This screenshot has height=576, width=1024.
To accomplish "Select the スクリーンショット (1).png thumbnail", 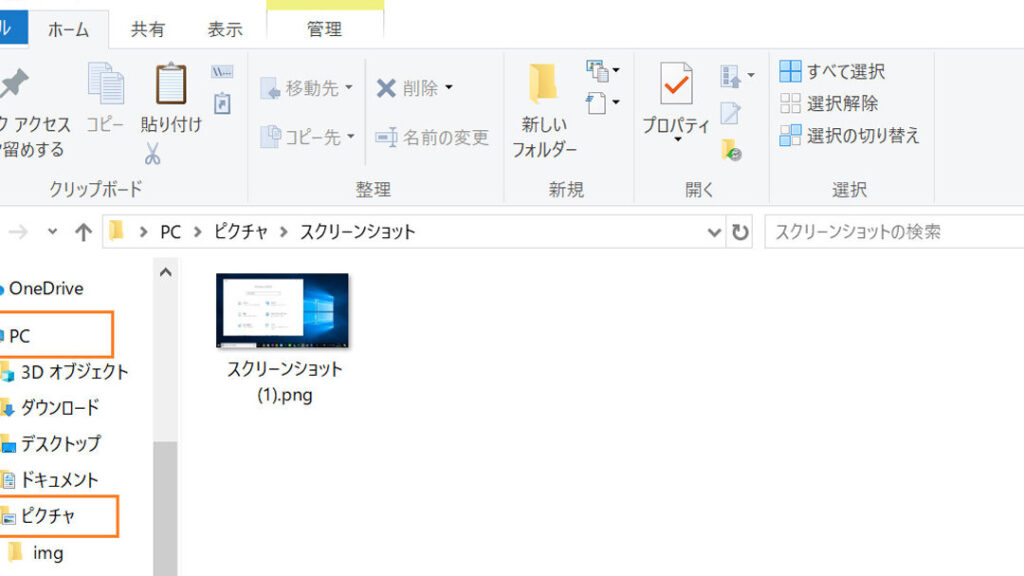I will coord(282,311).
